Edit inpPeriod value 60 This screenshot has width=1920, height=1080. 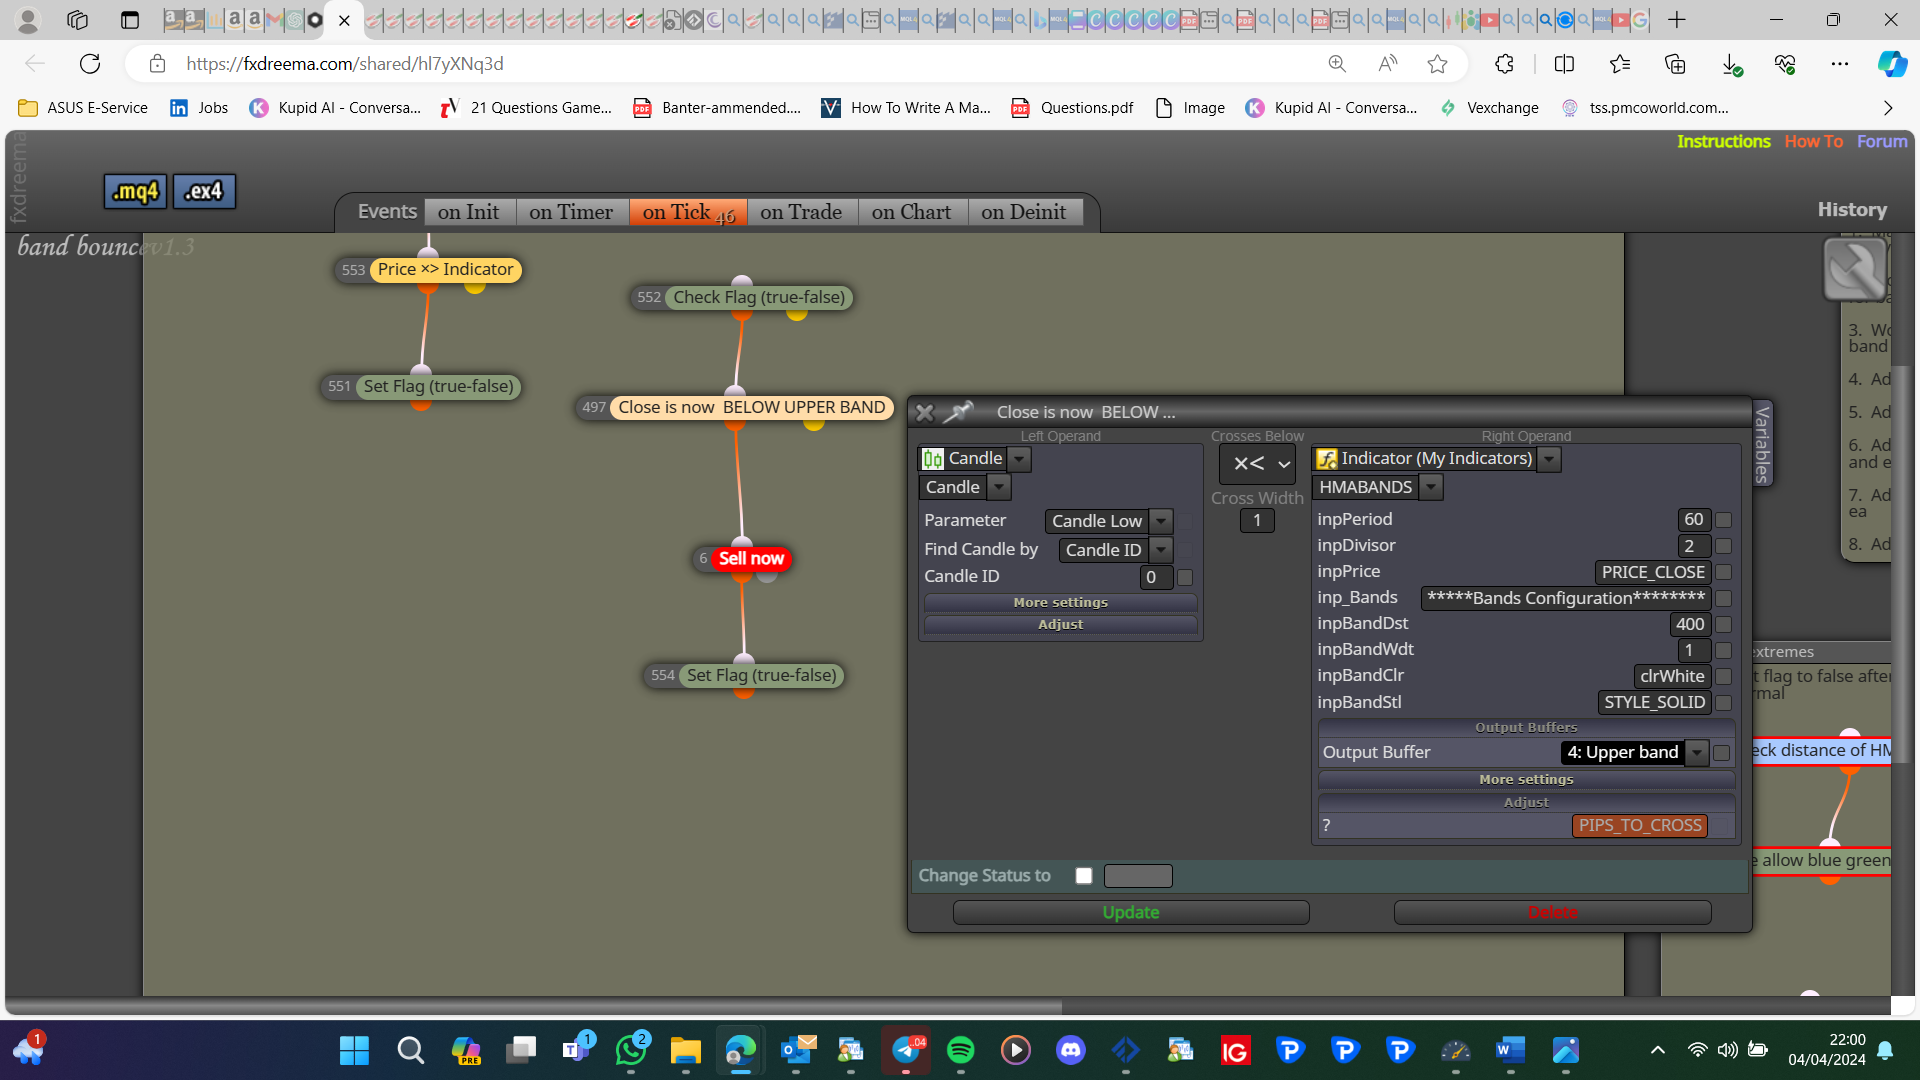point(1693,520)
